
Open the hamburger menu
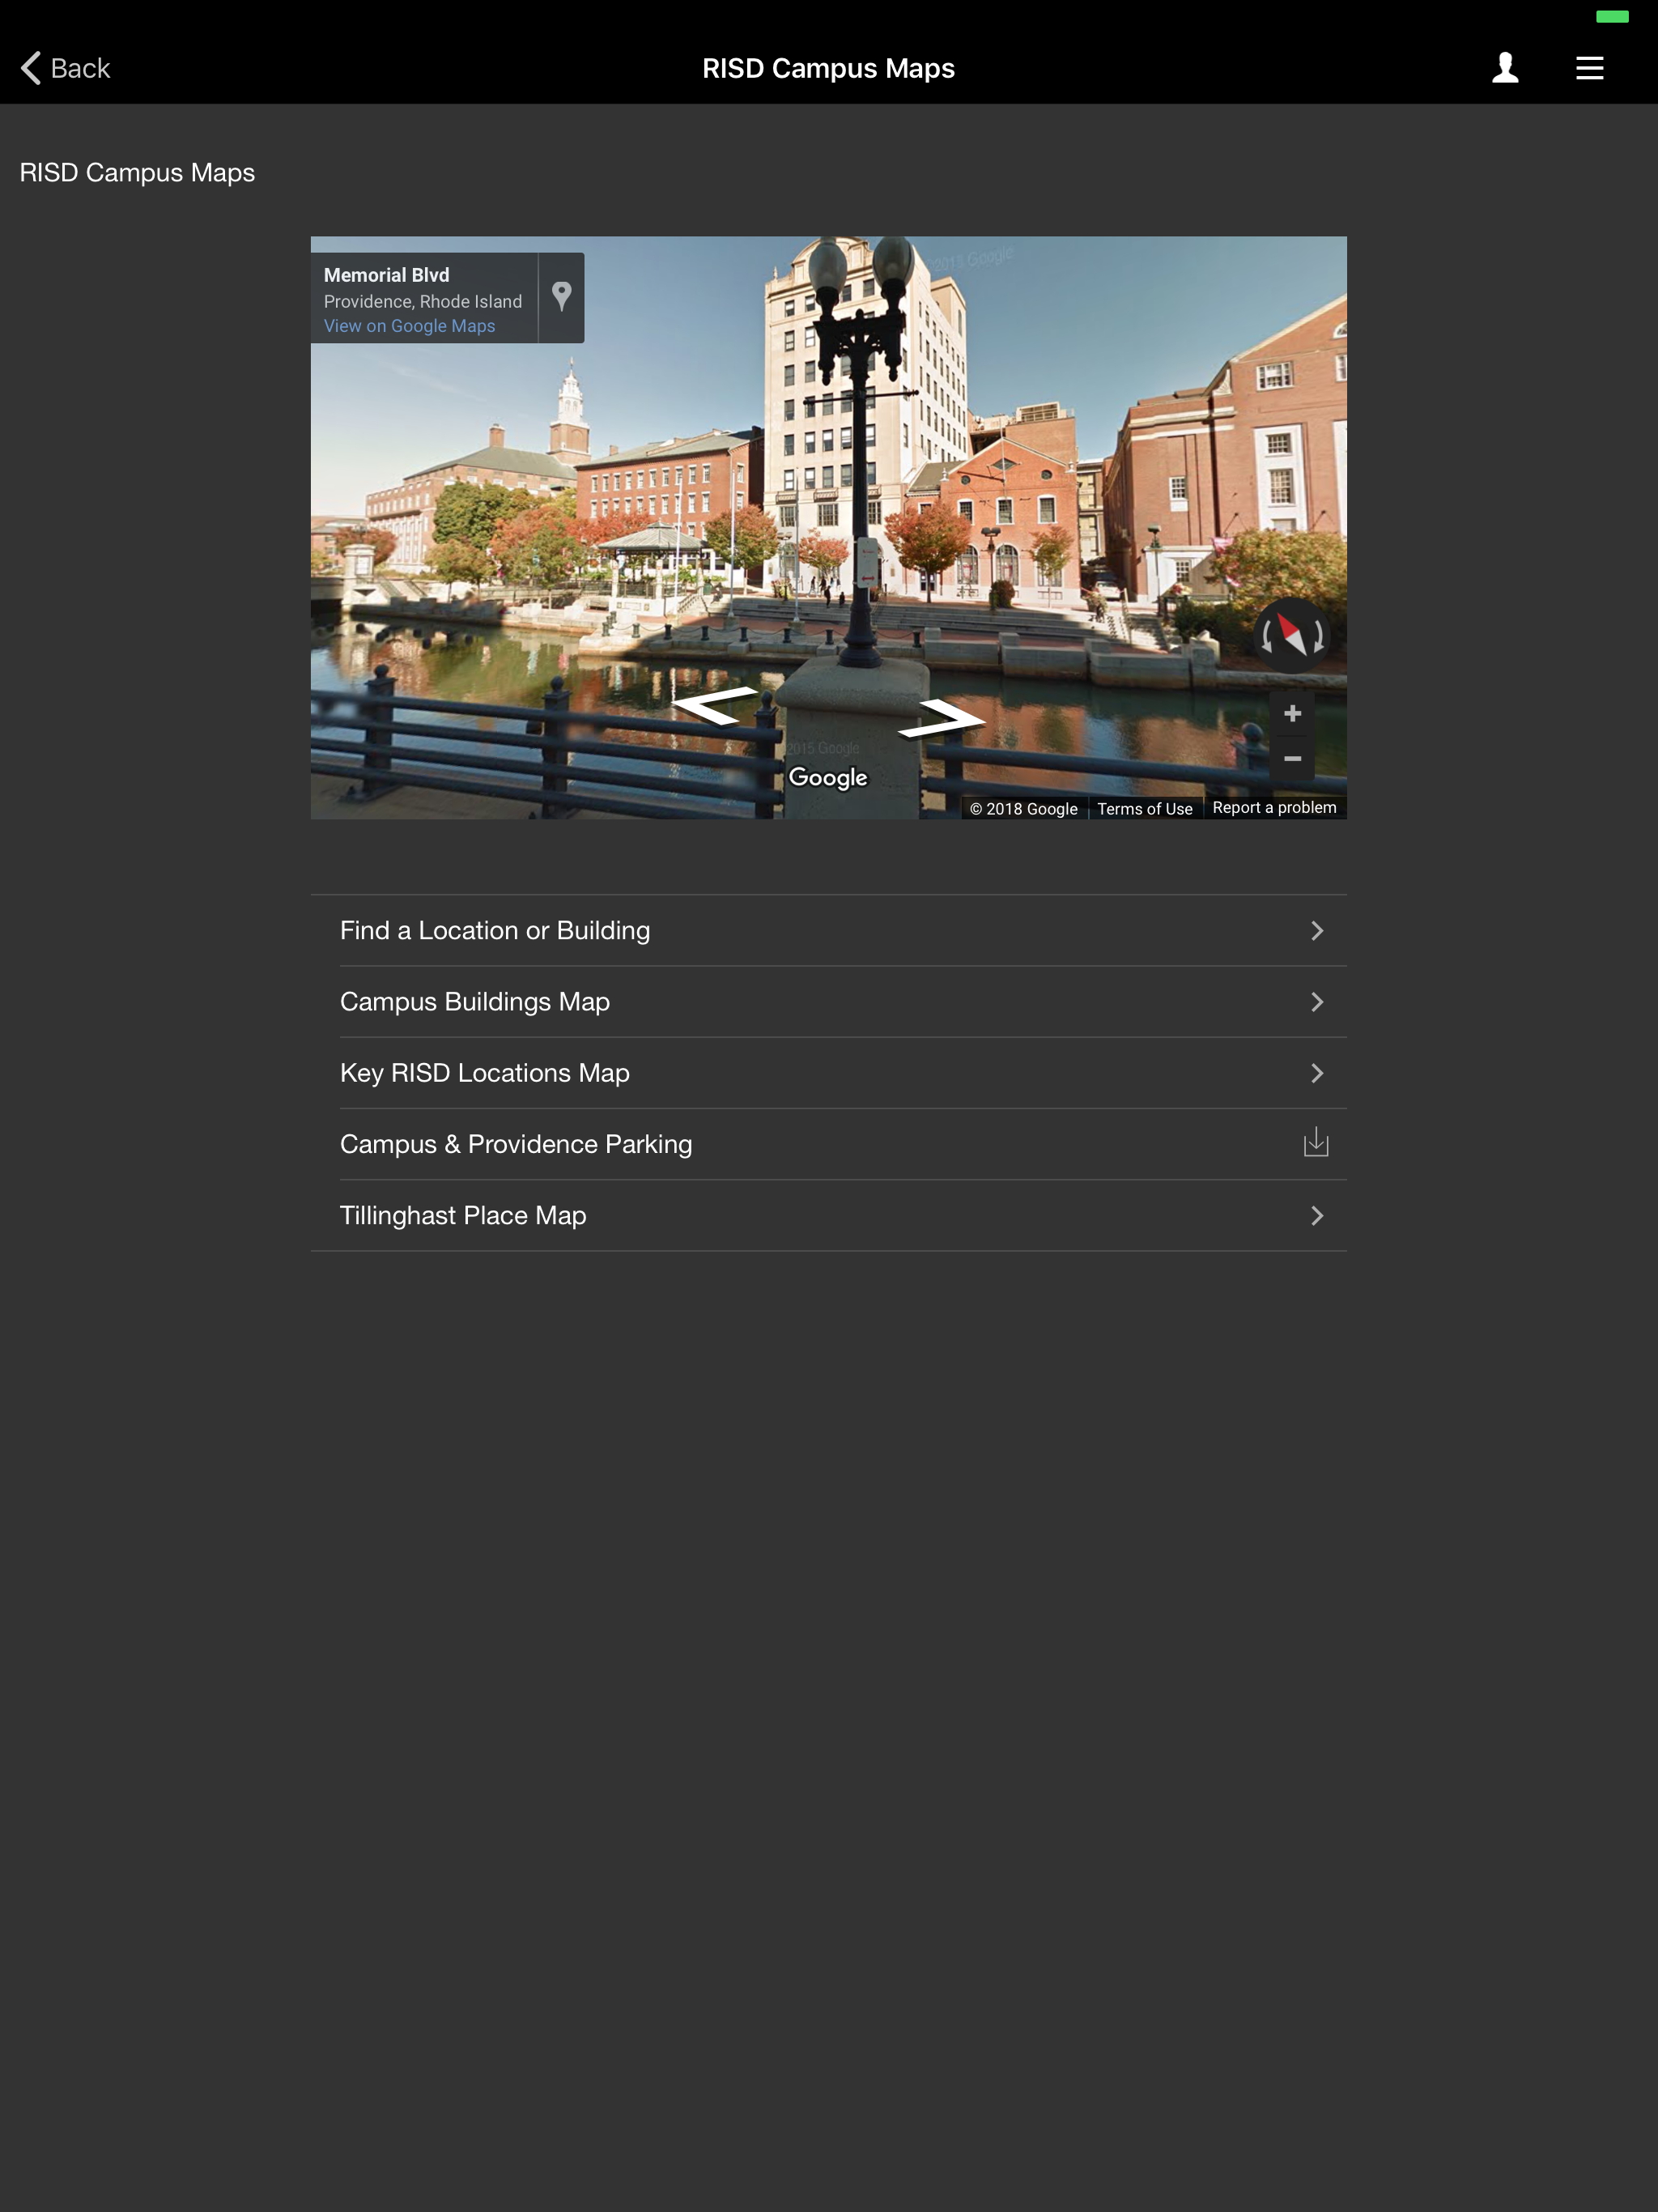point(1589,68)
